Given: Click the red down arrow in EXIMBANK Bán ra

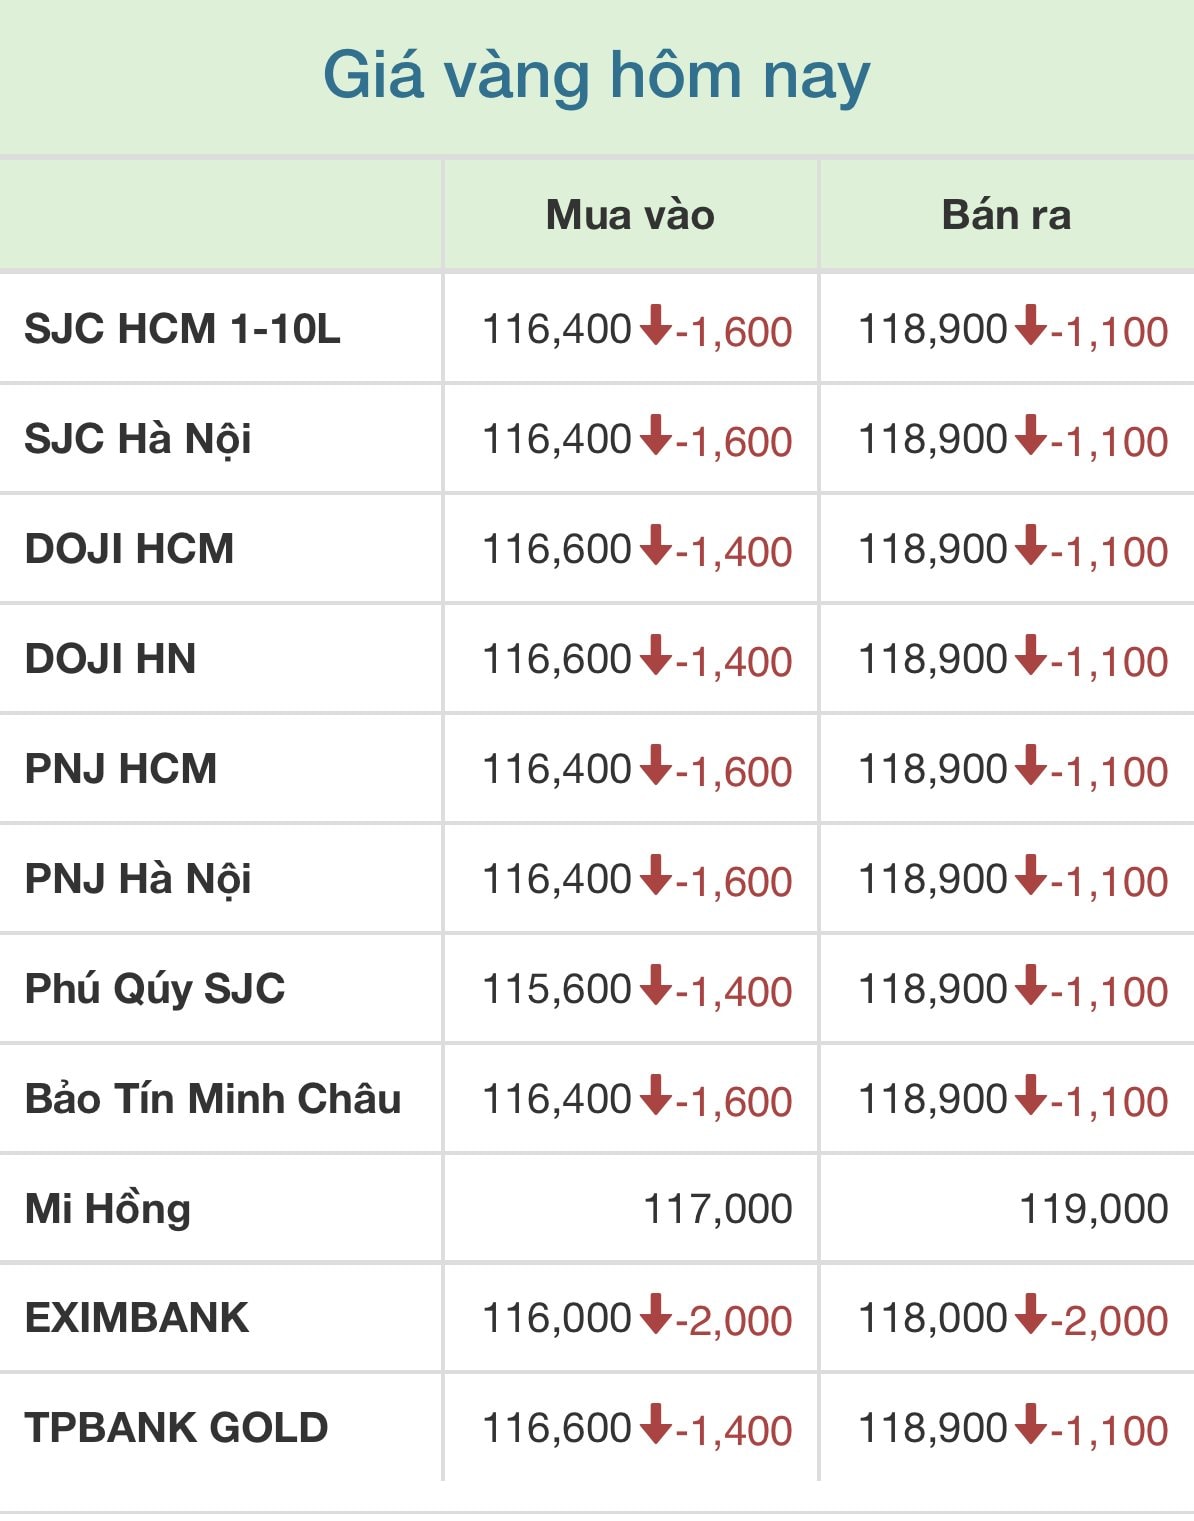Looking at the screenshot, I should (1032, 1315).
